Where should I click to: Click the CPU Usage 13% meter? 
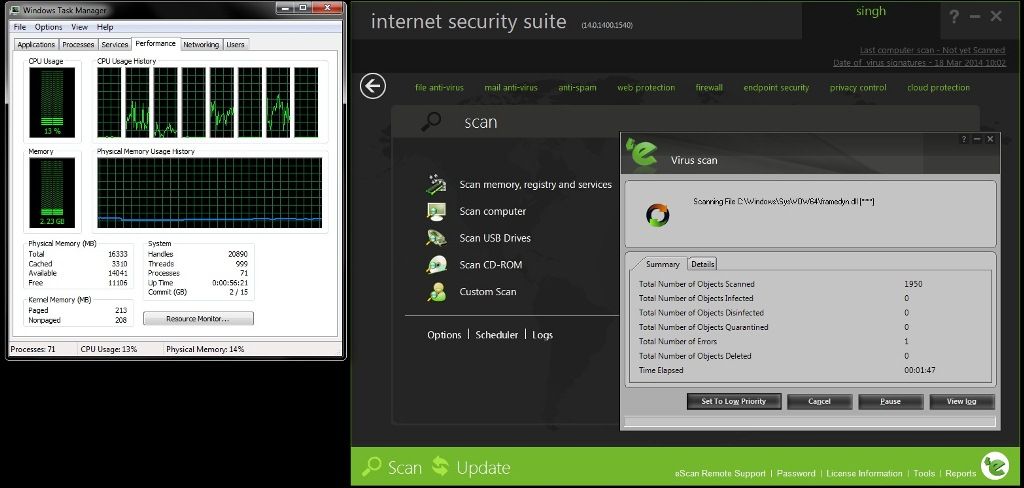[52, 102]
